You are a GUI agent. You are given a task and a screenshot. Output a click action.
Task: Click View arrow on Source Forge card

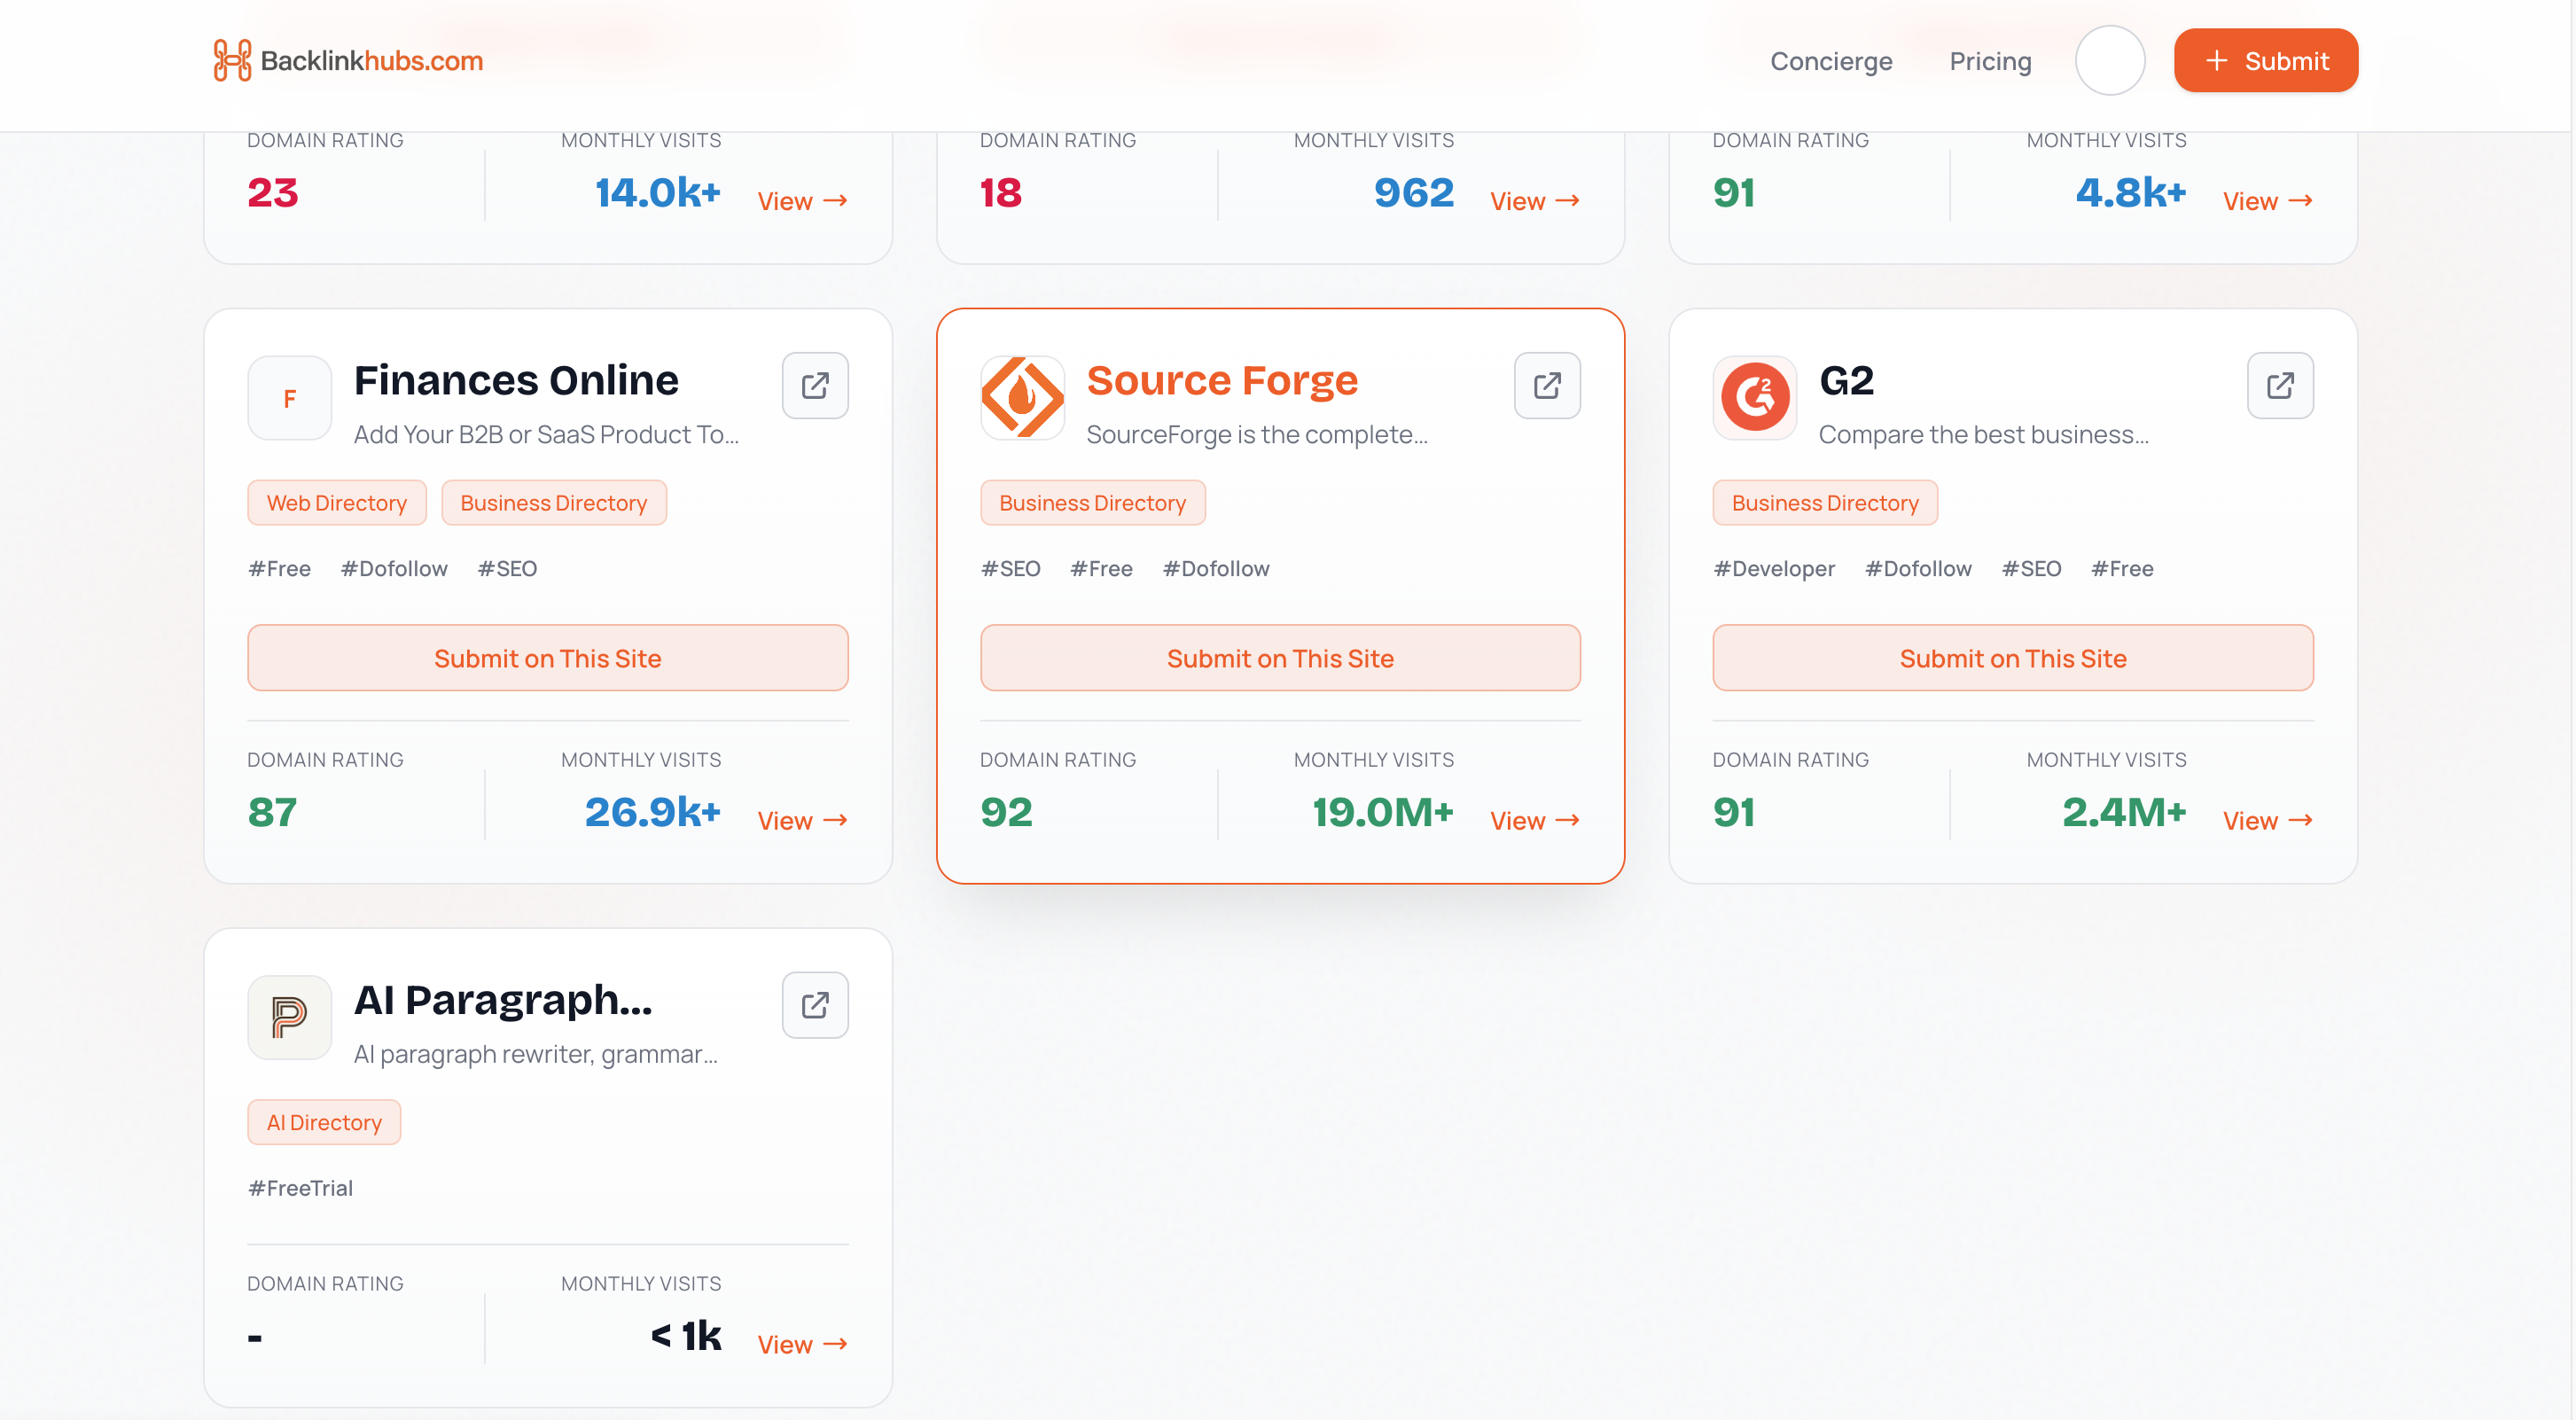1534,821
